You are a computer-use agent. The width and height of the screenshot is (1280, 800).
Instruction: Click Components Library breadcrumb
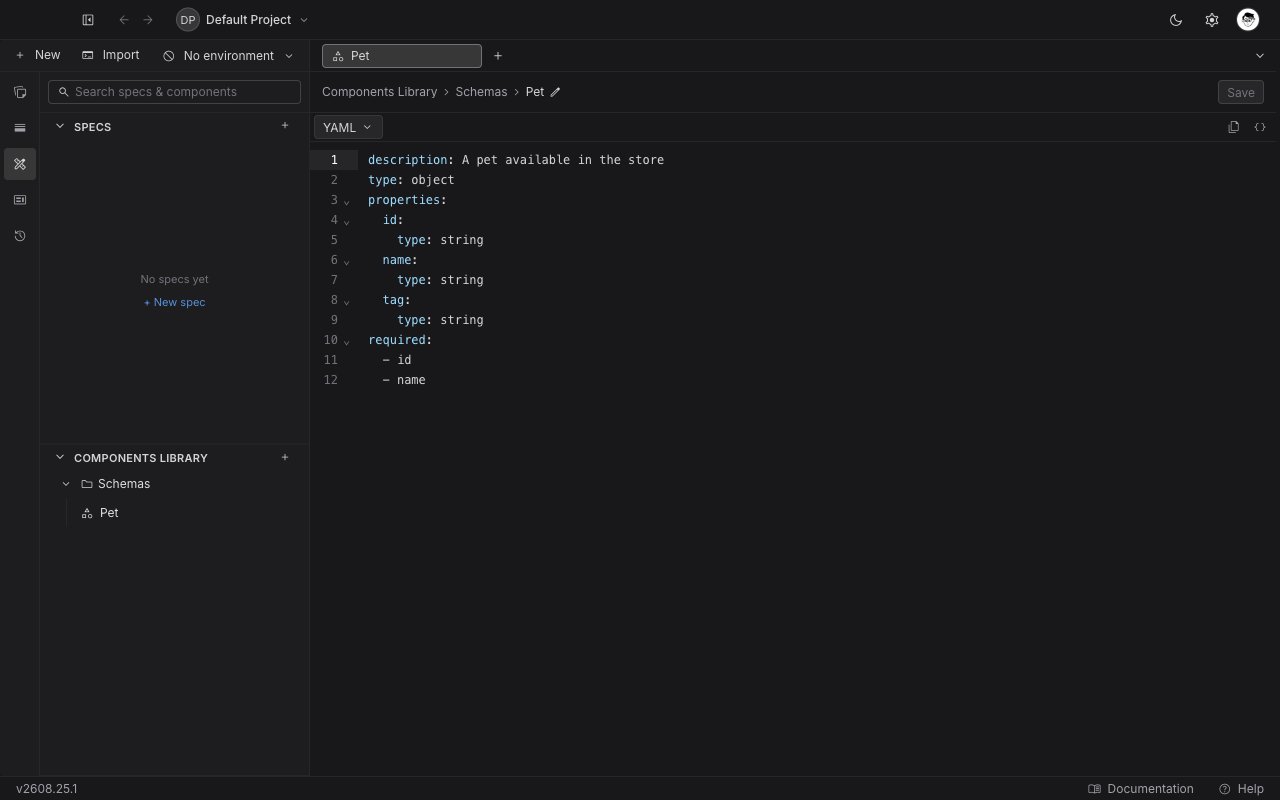pyautogui.click(x=379, y=92)
